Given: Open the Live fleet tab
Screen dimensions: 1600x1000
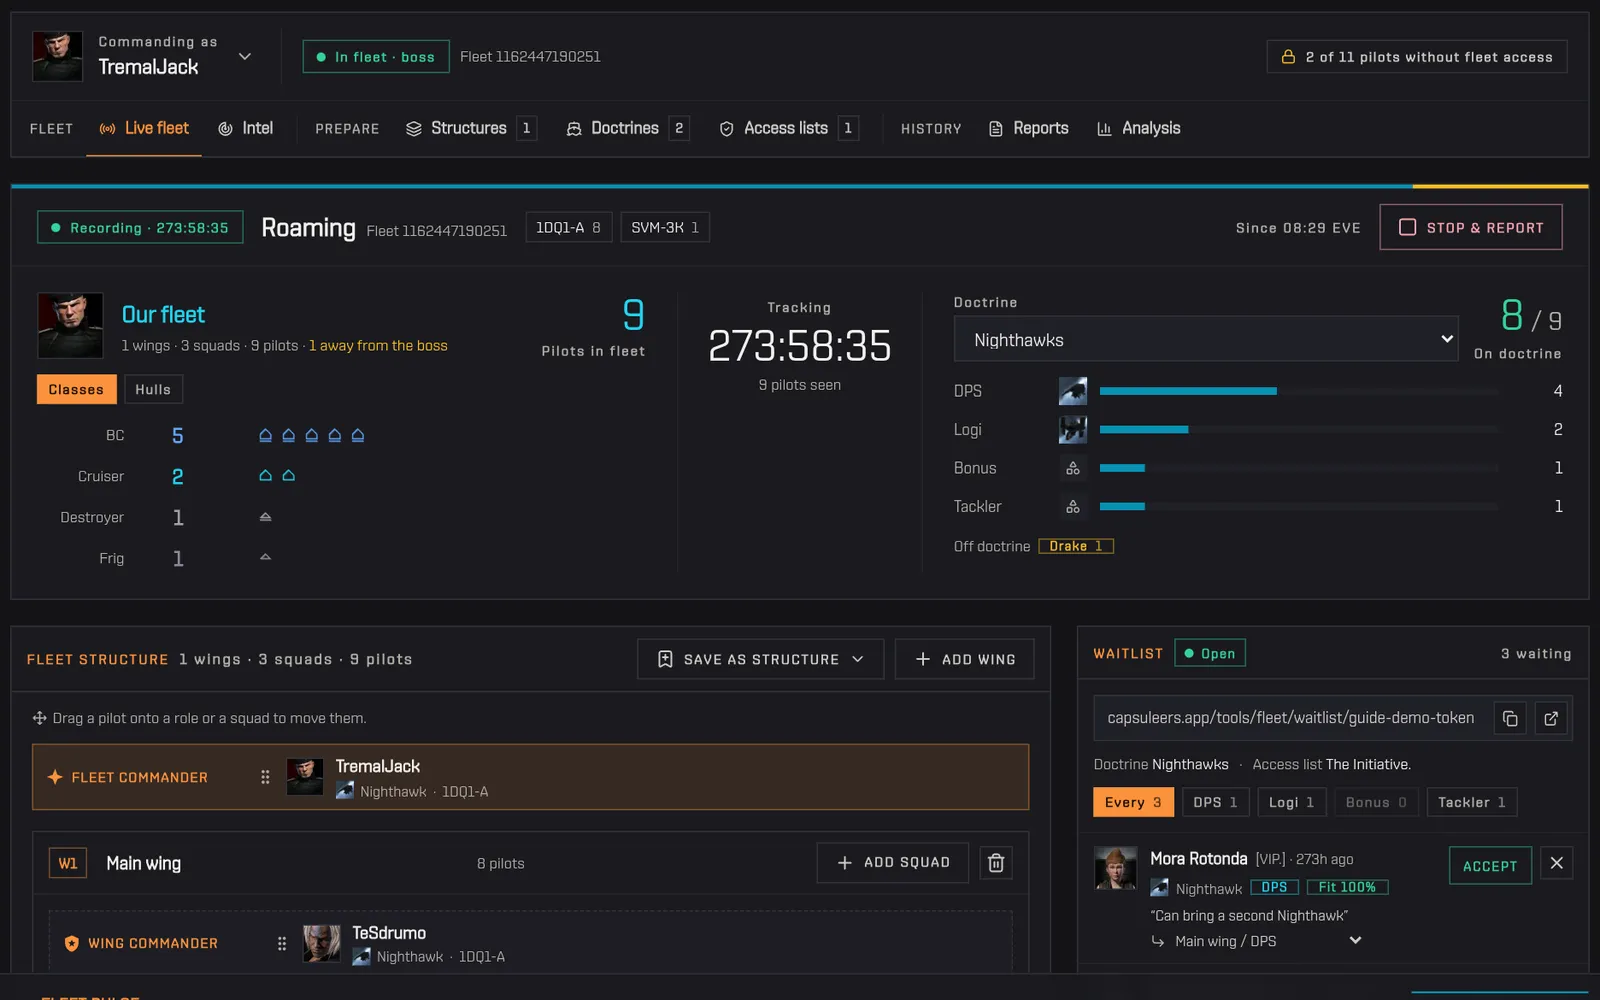Looking at the screenshot, I should 144,128.
